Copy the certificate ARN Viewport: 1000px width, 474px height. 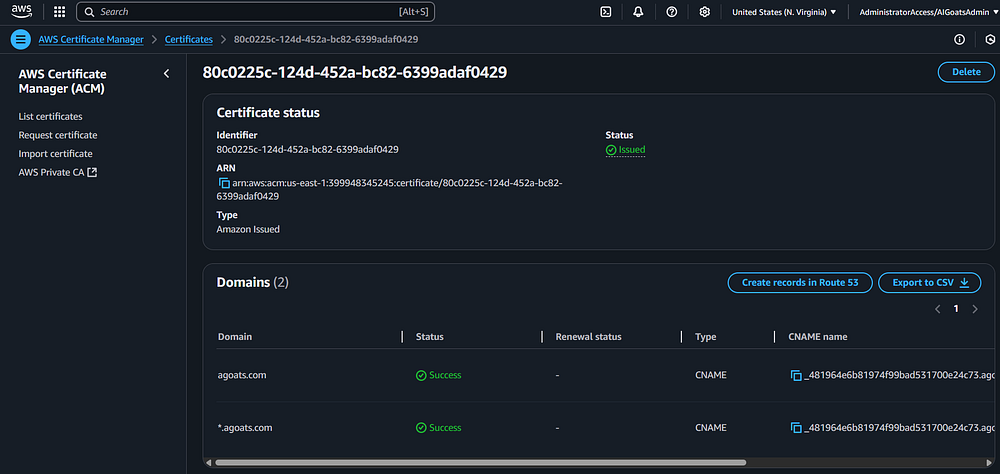pos(224,183)
